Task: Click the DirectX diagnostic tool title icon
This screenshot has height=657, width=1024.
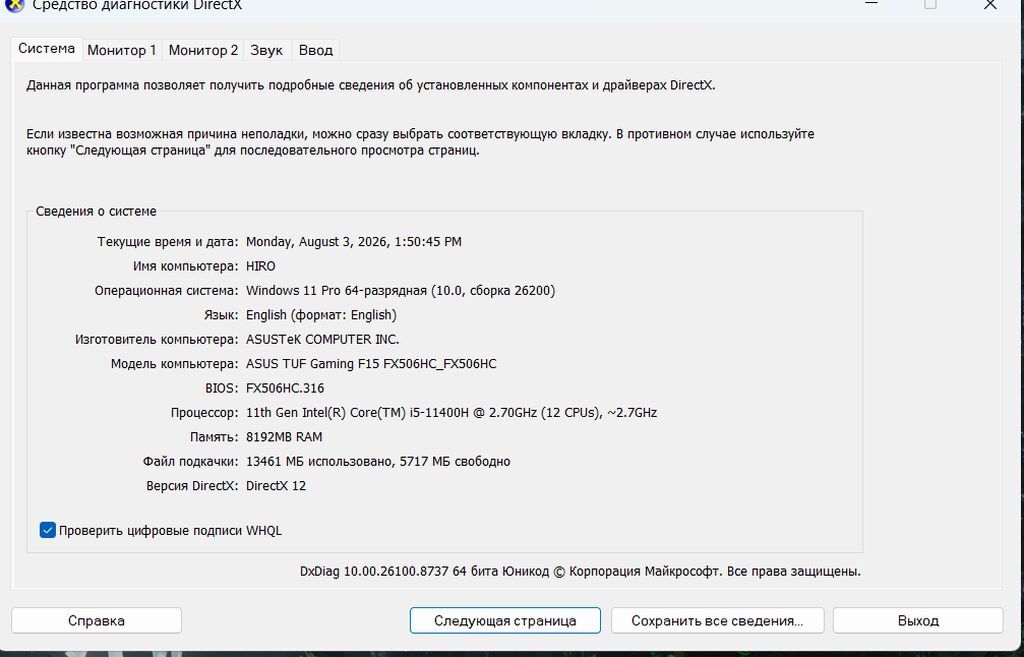Action: pyautogui.click(x=14, y=5)
